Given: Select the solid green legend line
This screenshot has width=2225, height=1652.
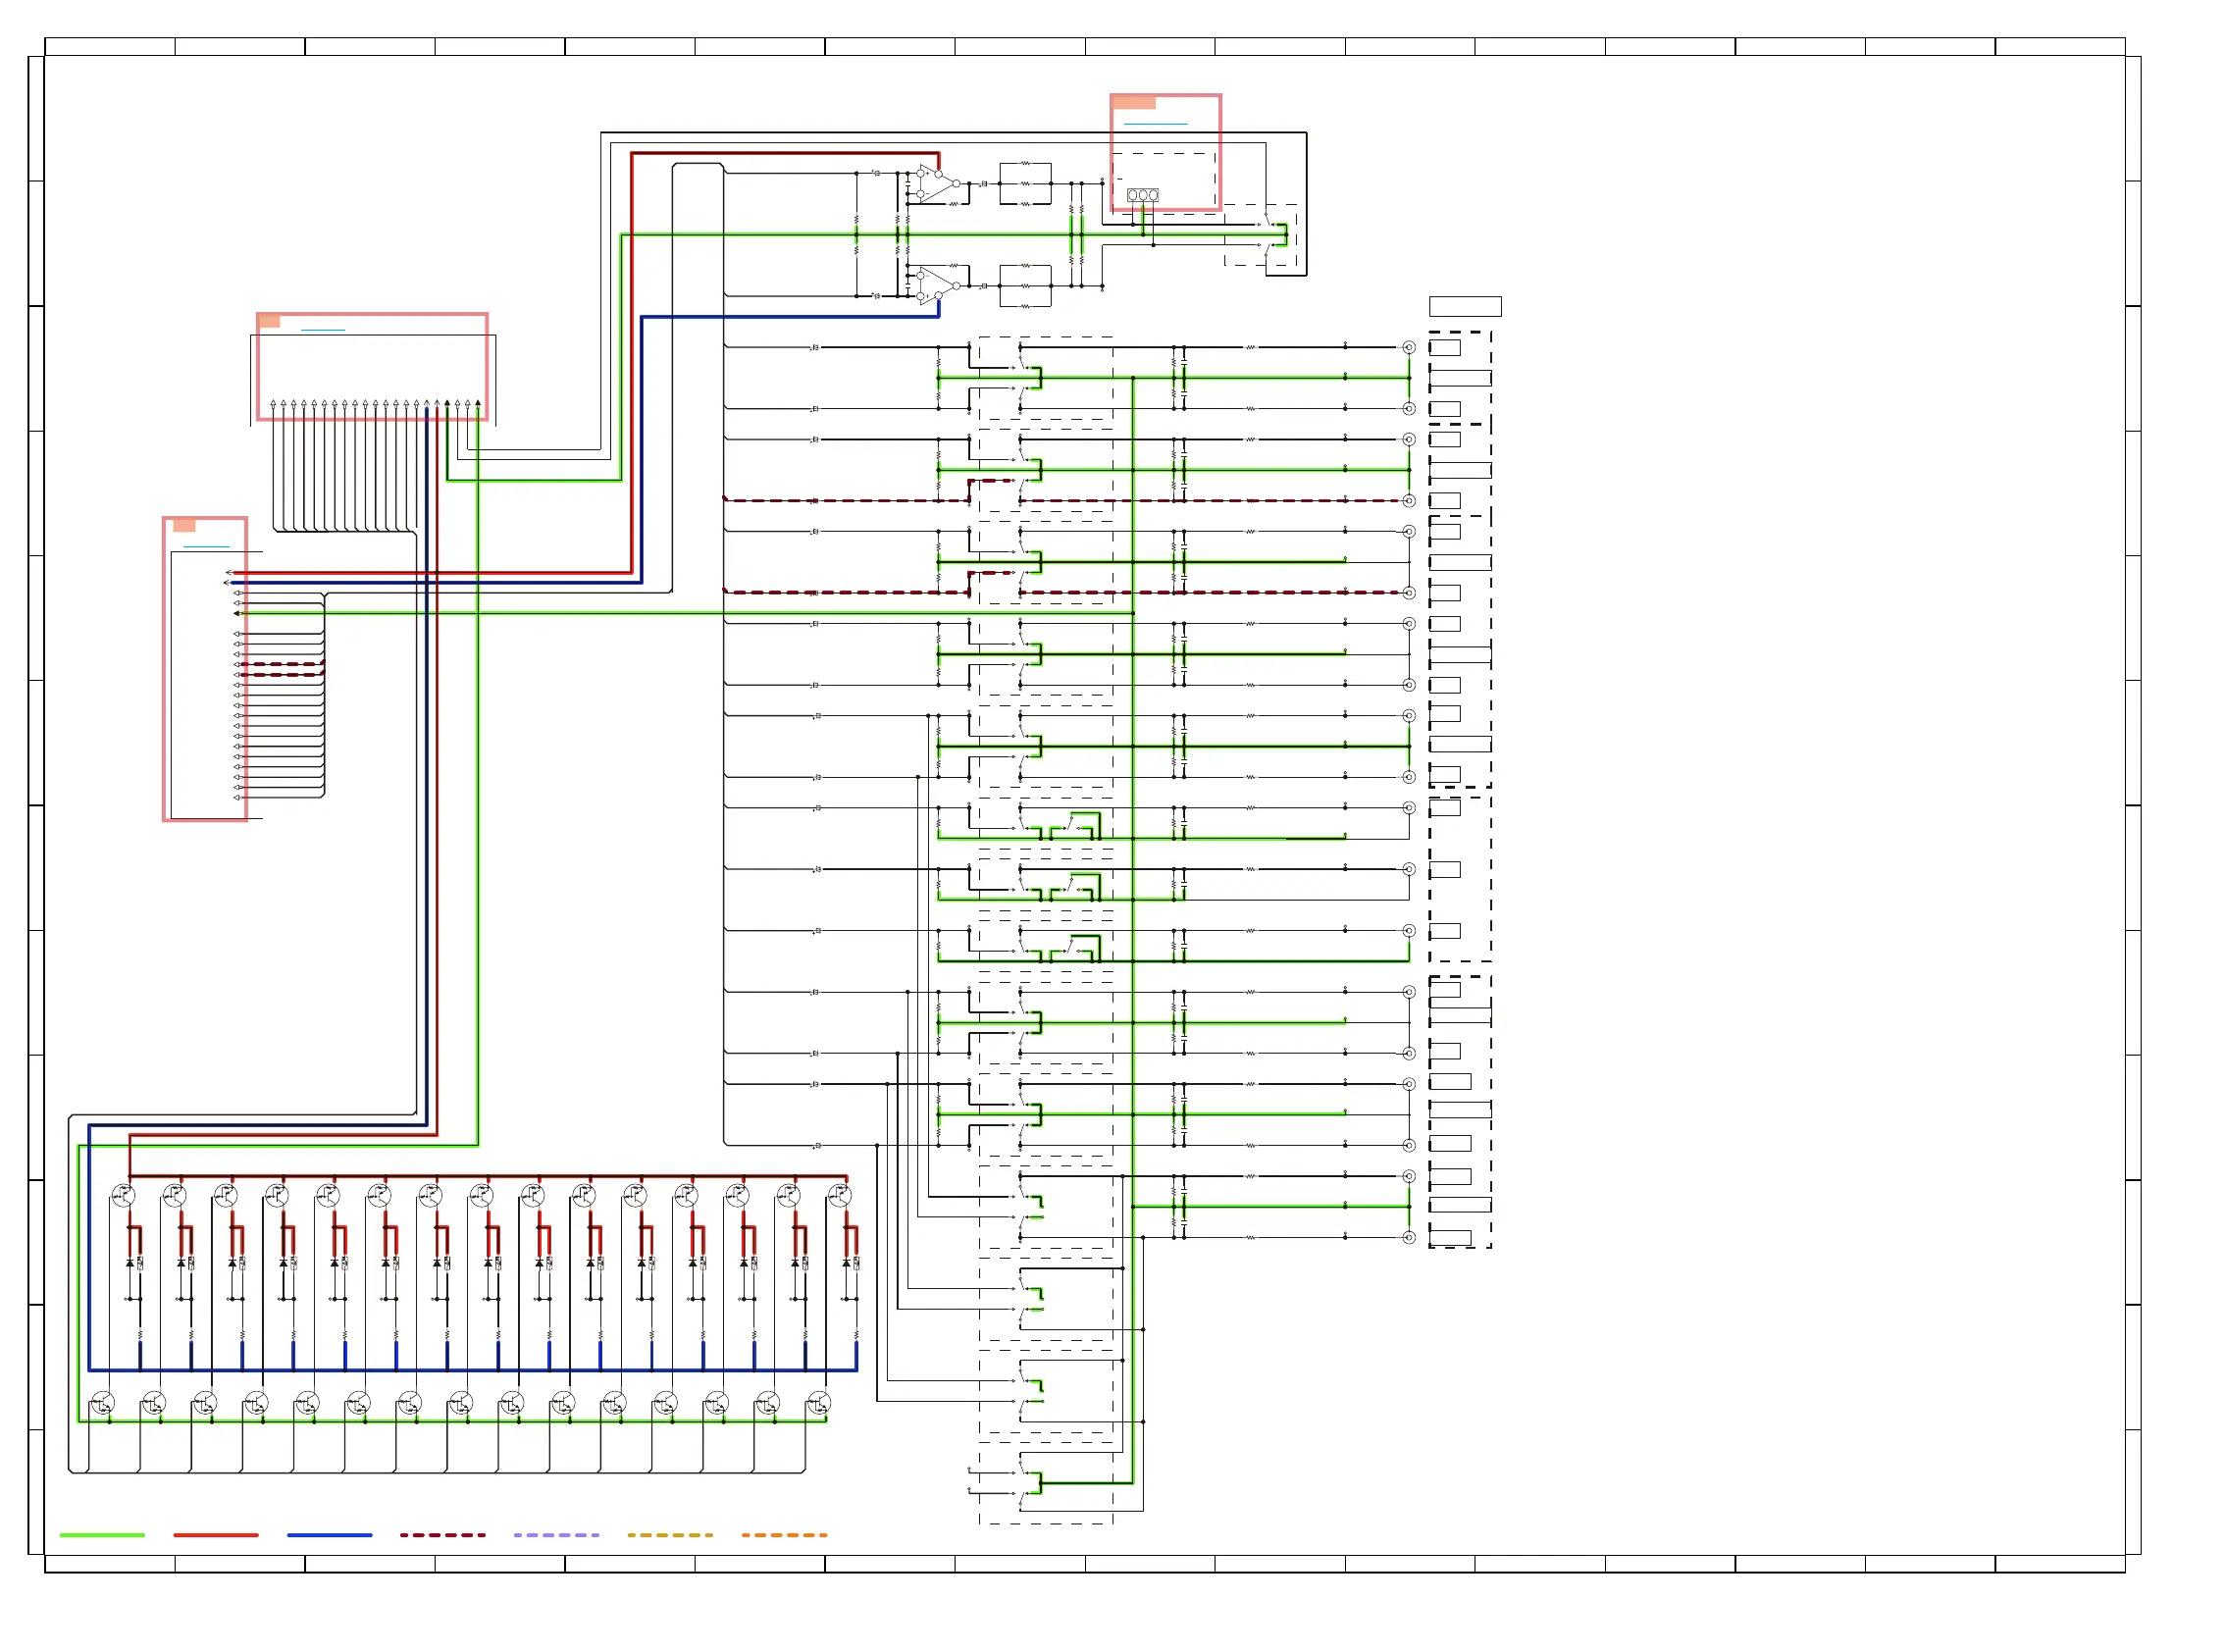Looking at the screenshot, I should pyautogui.click(x=102, y=1535).
